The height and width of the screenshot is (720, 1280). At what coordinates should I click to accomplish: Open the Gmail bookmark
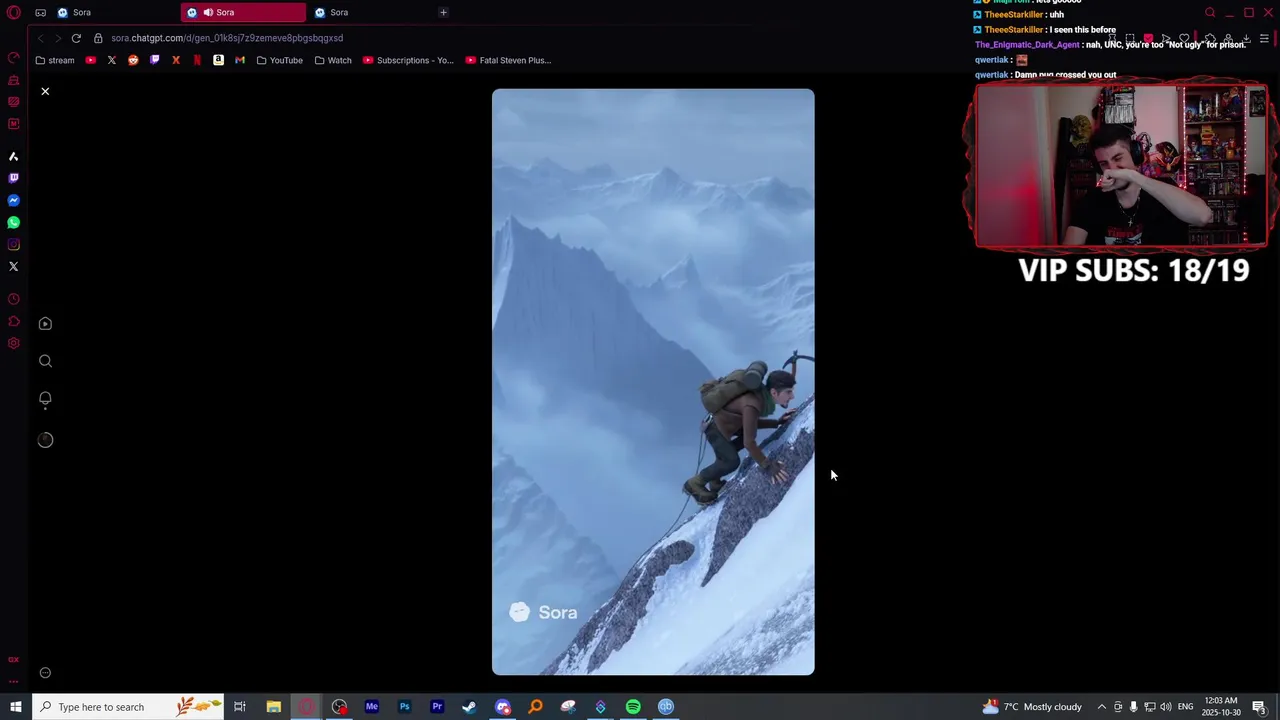(x=240, y=60)
